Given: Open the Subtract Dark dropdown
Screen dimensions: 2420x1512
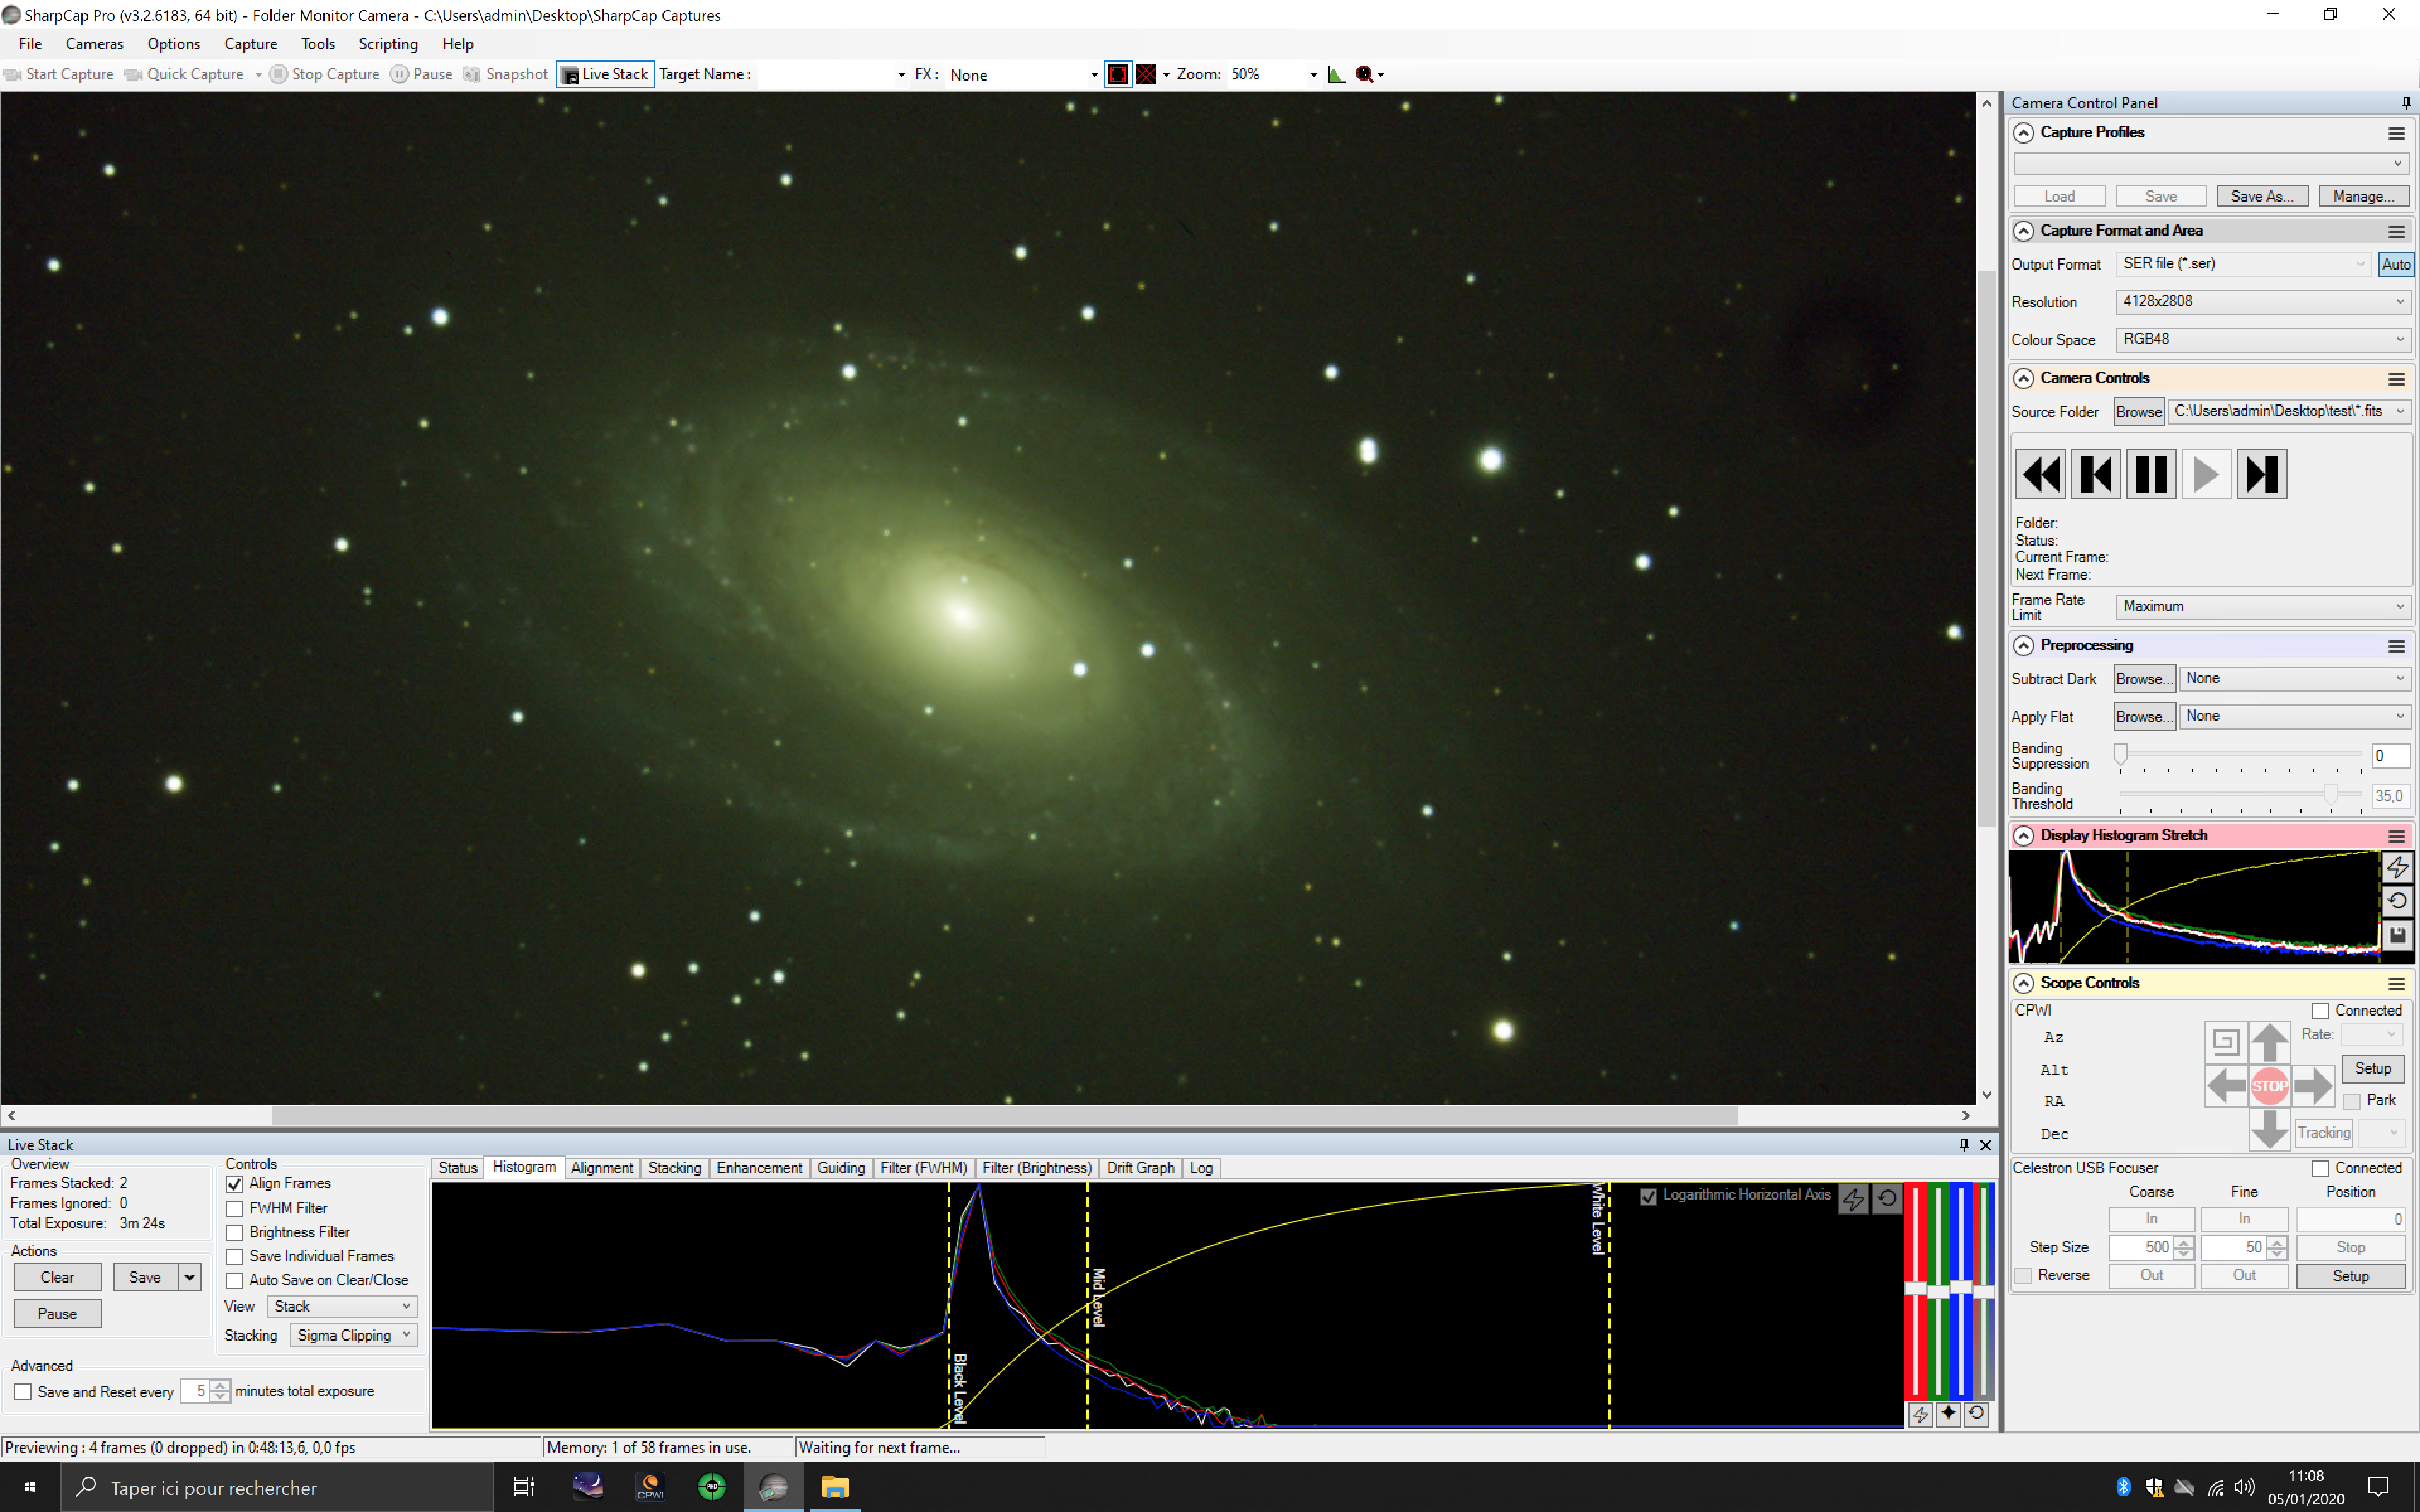Looking at the screenshot, I should (x=2294, y=679).
